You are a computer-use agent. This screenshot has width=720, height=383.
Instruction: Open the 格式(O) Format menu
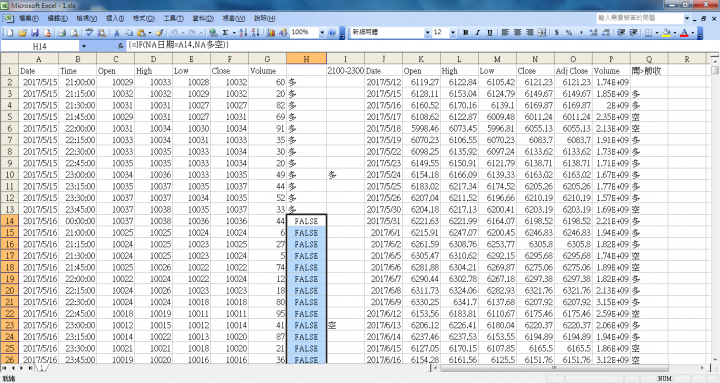(x=144, y=18)
